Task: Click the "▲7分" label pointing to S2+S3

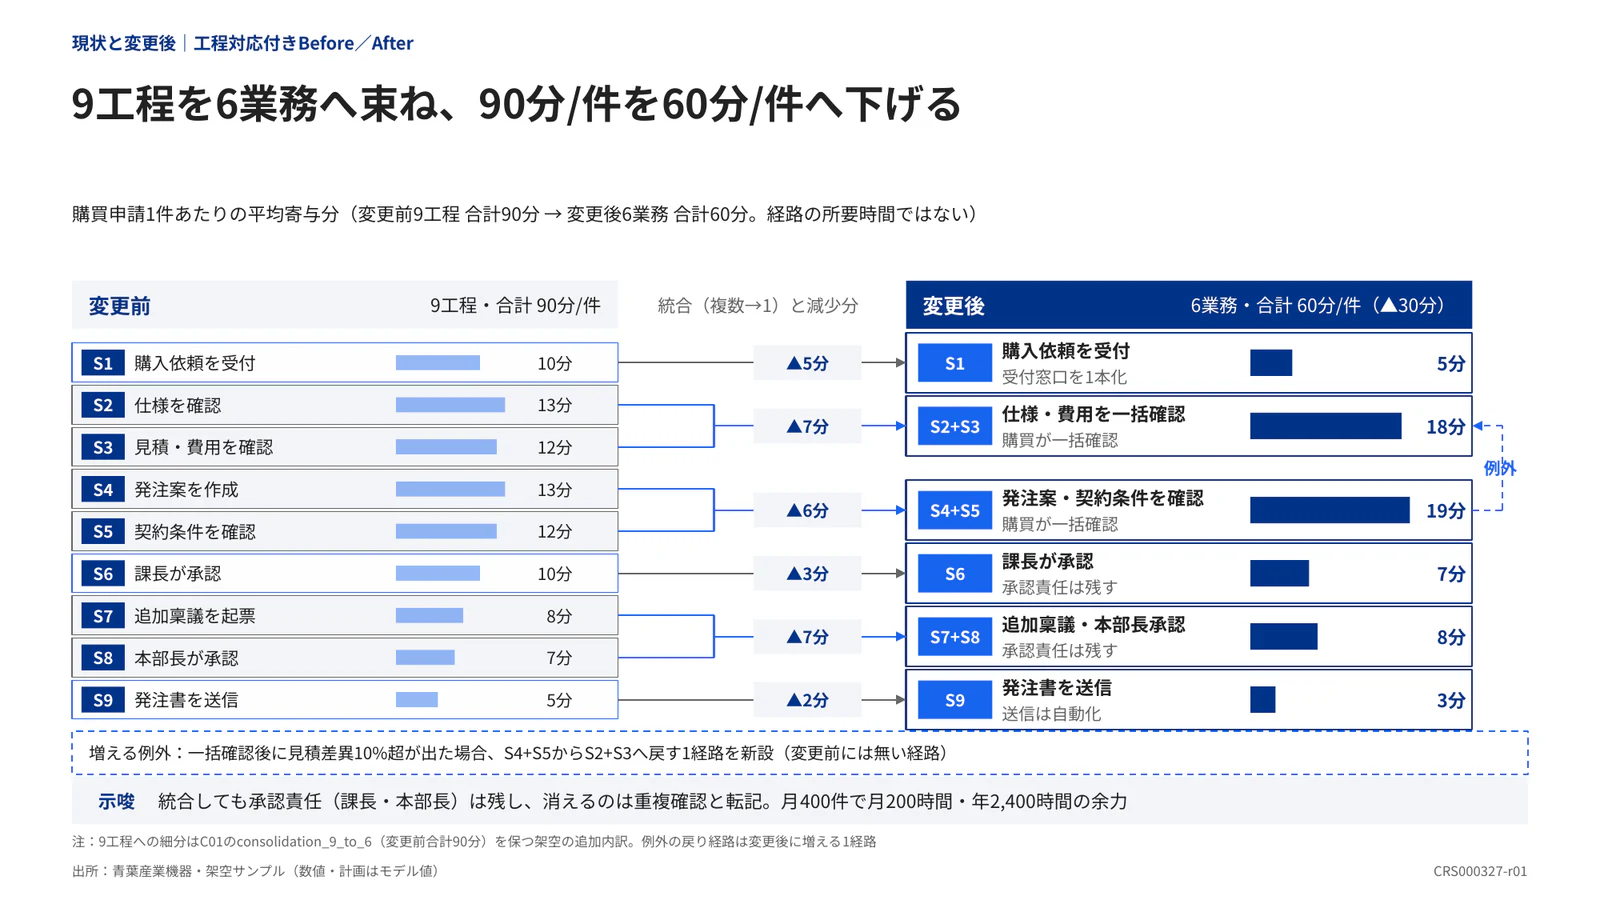Action: (x=808, y=426)
